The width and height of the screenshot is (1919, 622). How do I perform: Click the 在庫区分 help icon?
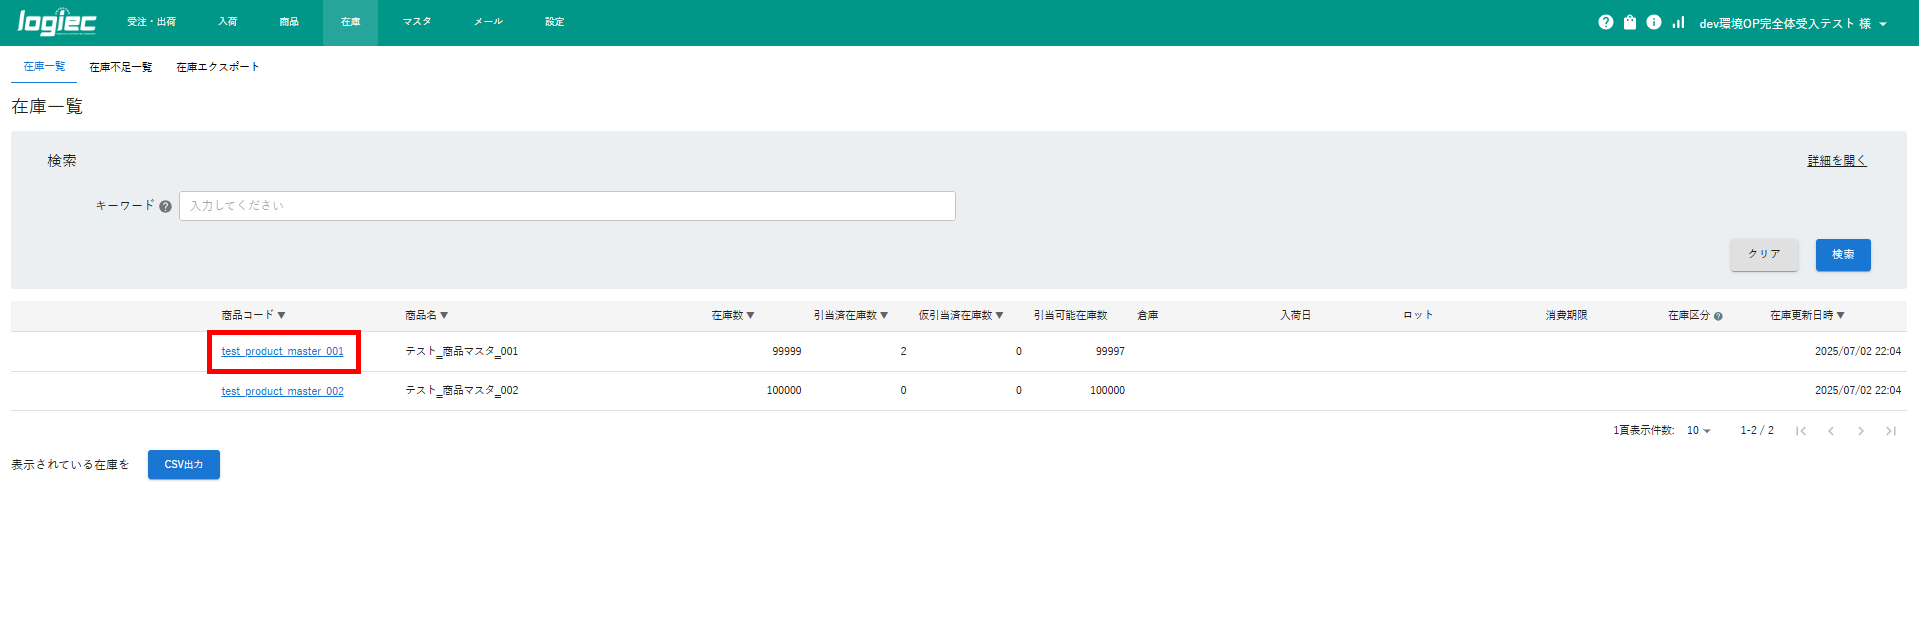1718,316
